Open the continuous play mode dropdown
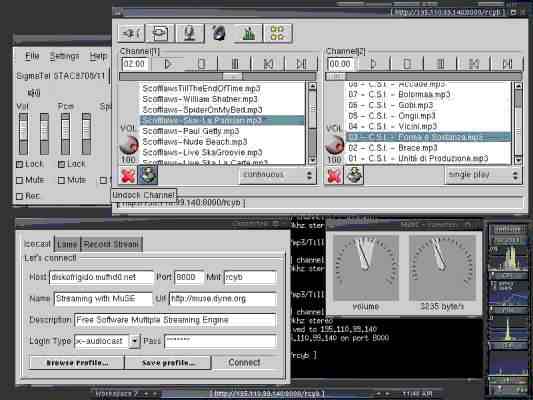This screenshot has height=400, width=533. (x=277, y=175)
